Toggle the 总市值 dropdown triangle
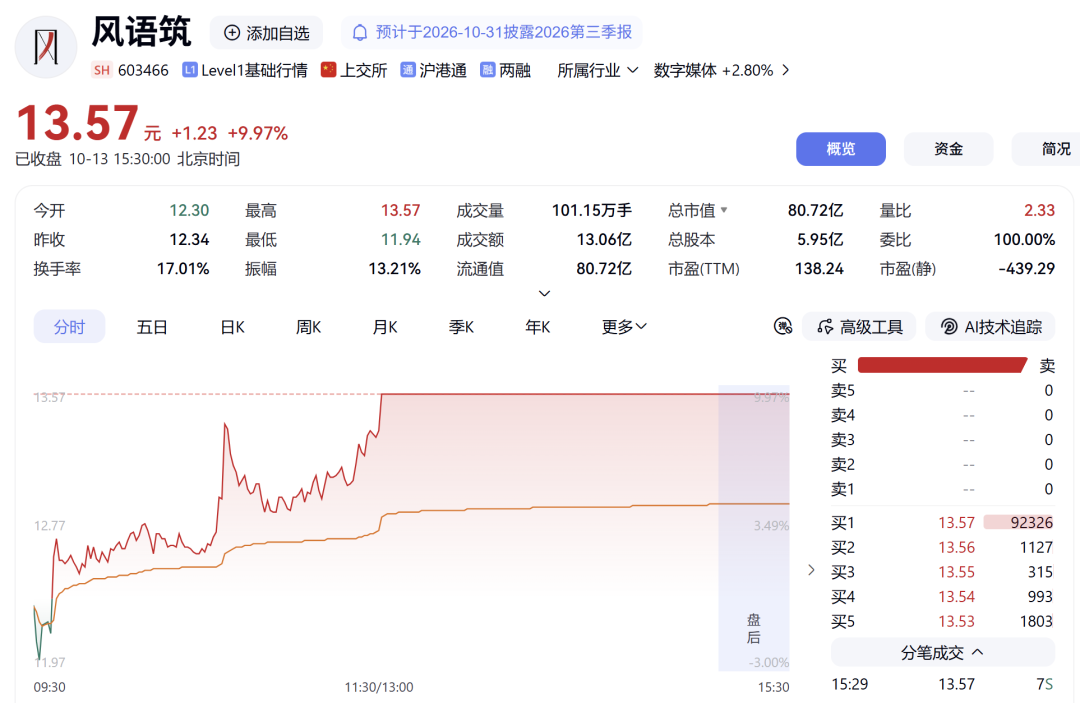 click(724, 210)
